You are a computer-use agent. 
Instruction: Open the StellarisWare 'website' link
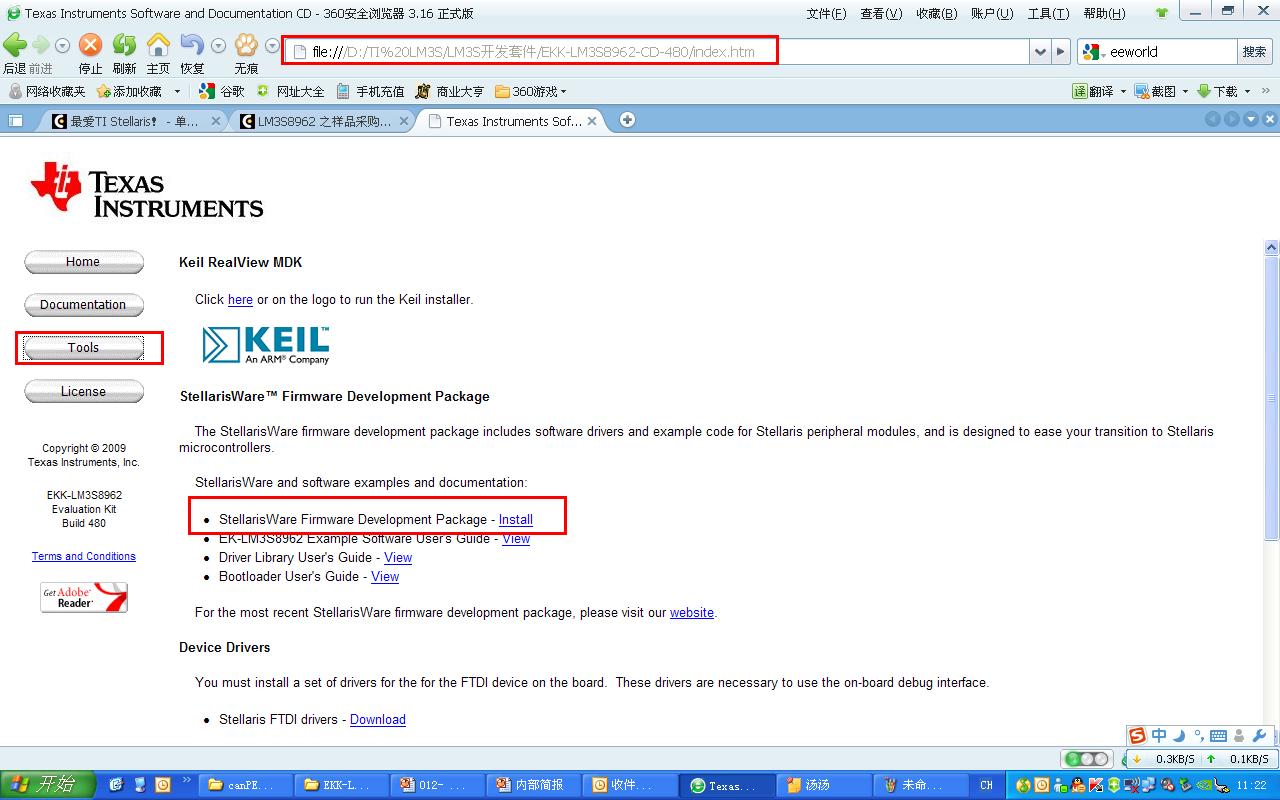point(692,612)
